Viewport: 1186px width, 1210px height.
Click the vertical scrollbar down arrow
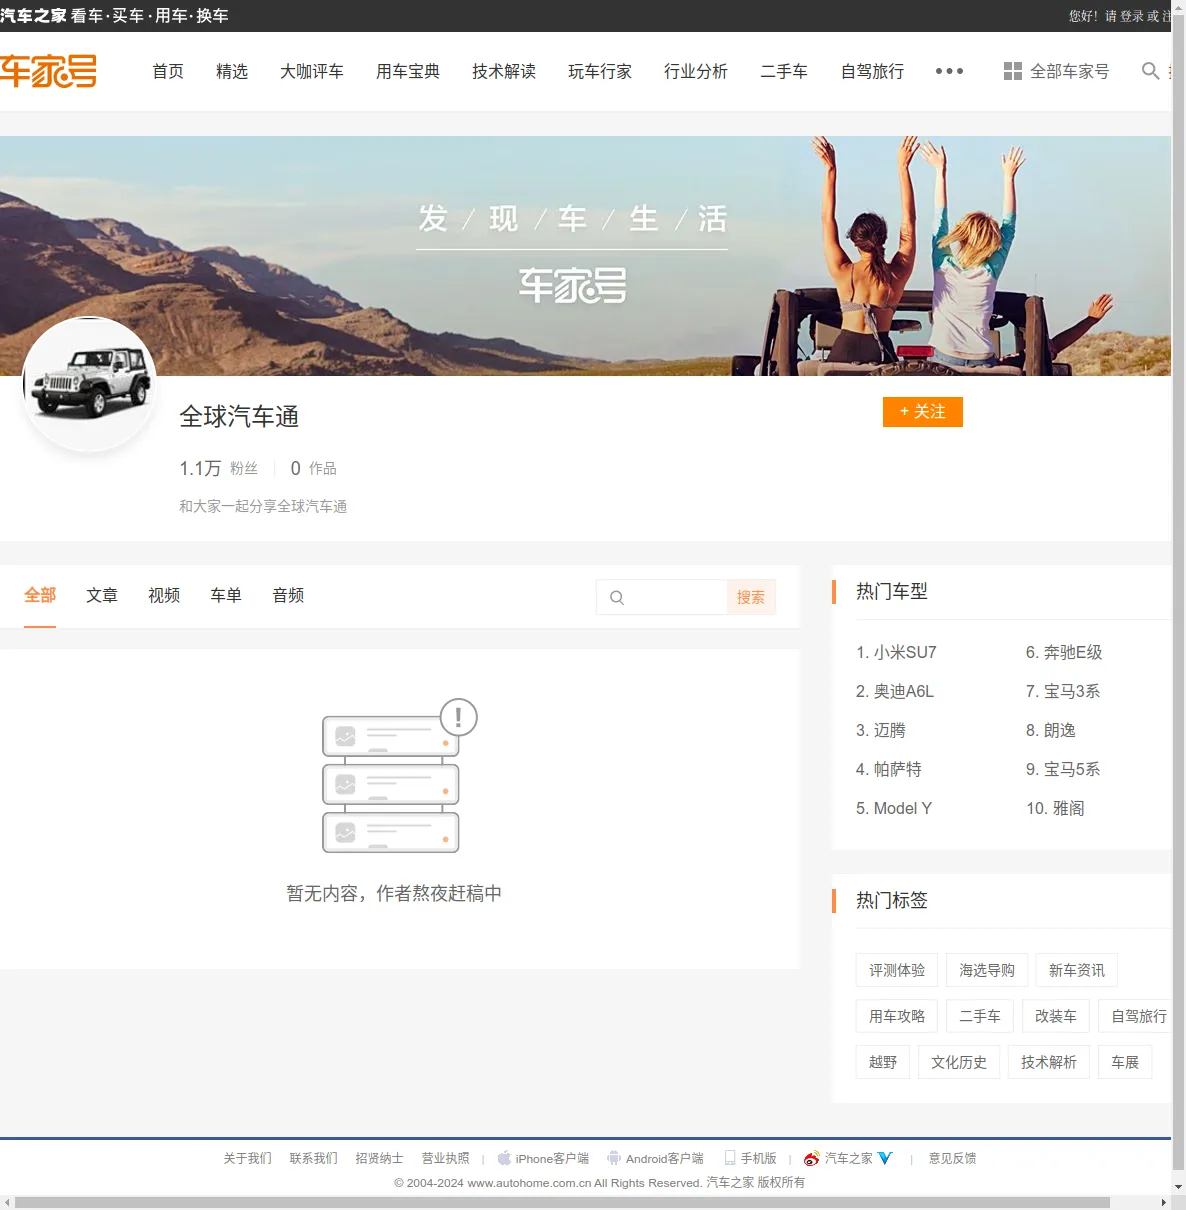click(1178, 1187)
